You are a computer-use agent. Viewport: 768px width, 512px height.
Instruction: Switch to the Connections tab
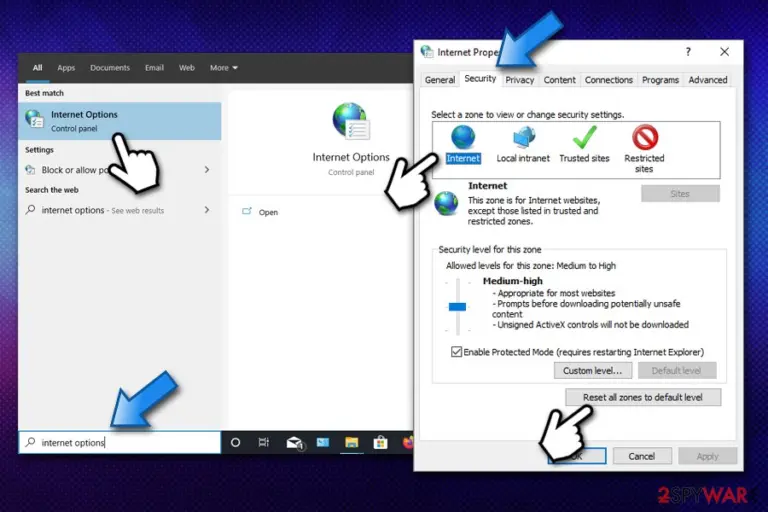[x=609, y=80]
